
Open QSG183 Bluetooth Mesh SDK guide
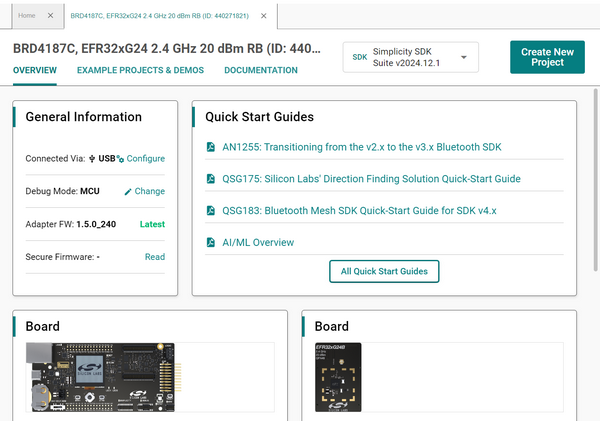coord(359,210)
